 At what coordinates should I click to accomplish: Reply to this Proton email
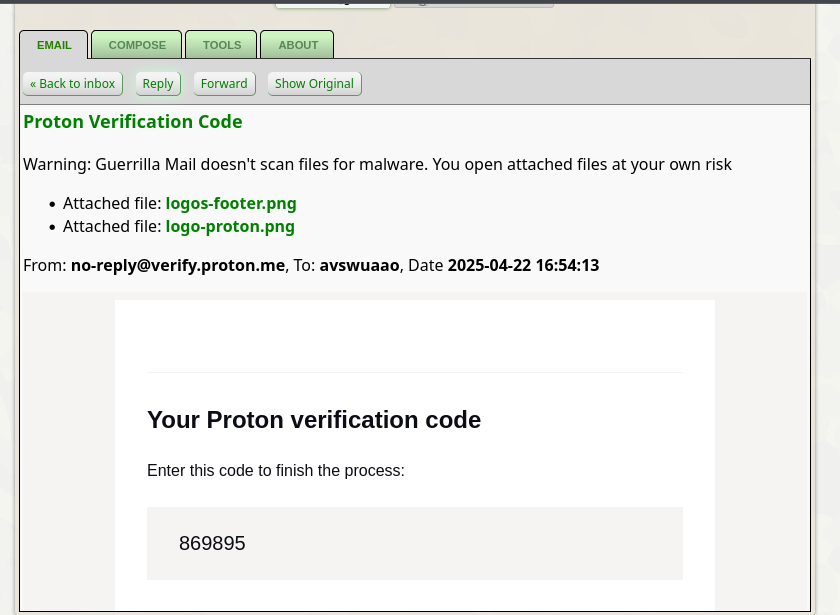(158, 84)
